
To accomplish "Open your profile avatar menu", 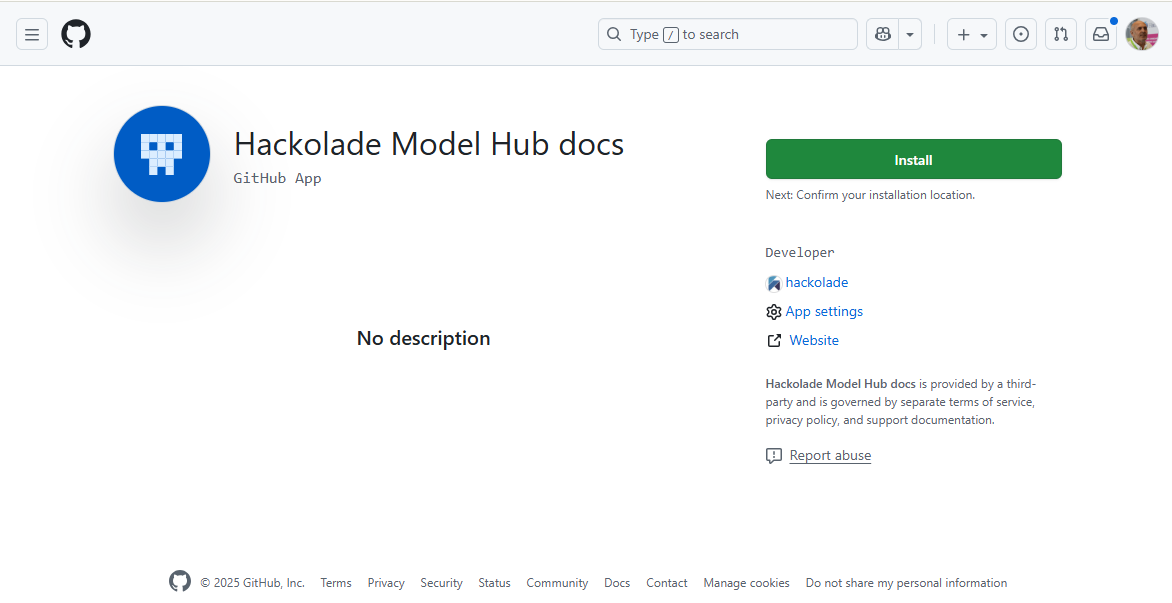I will [x=1141, y=33].
